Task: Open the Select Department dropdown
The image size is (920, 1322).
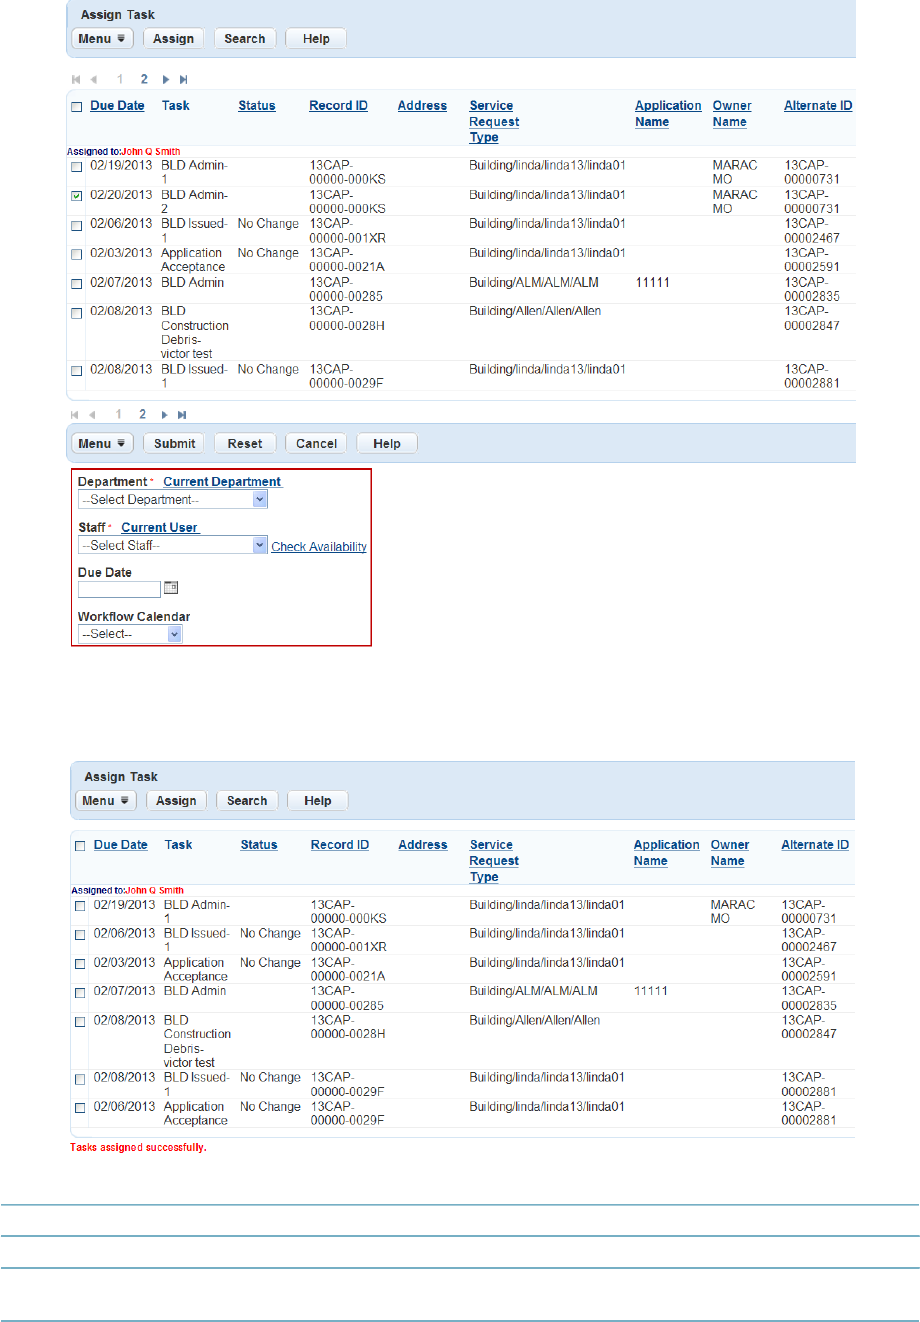Action: [x=173, y=499]
